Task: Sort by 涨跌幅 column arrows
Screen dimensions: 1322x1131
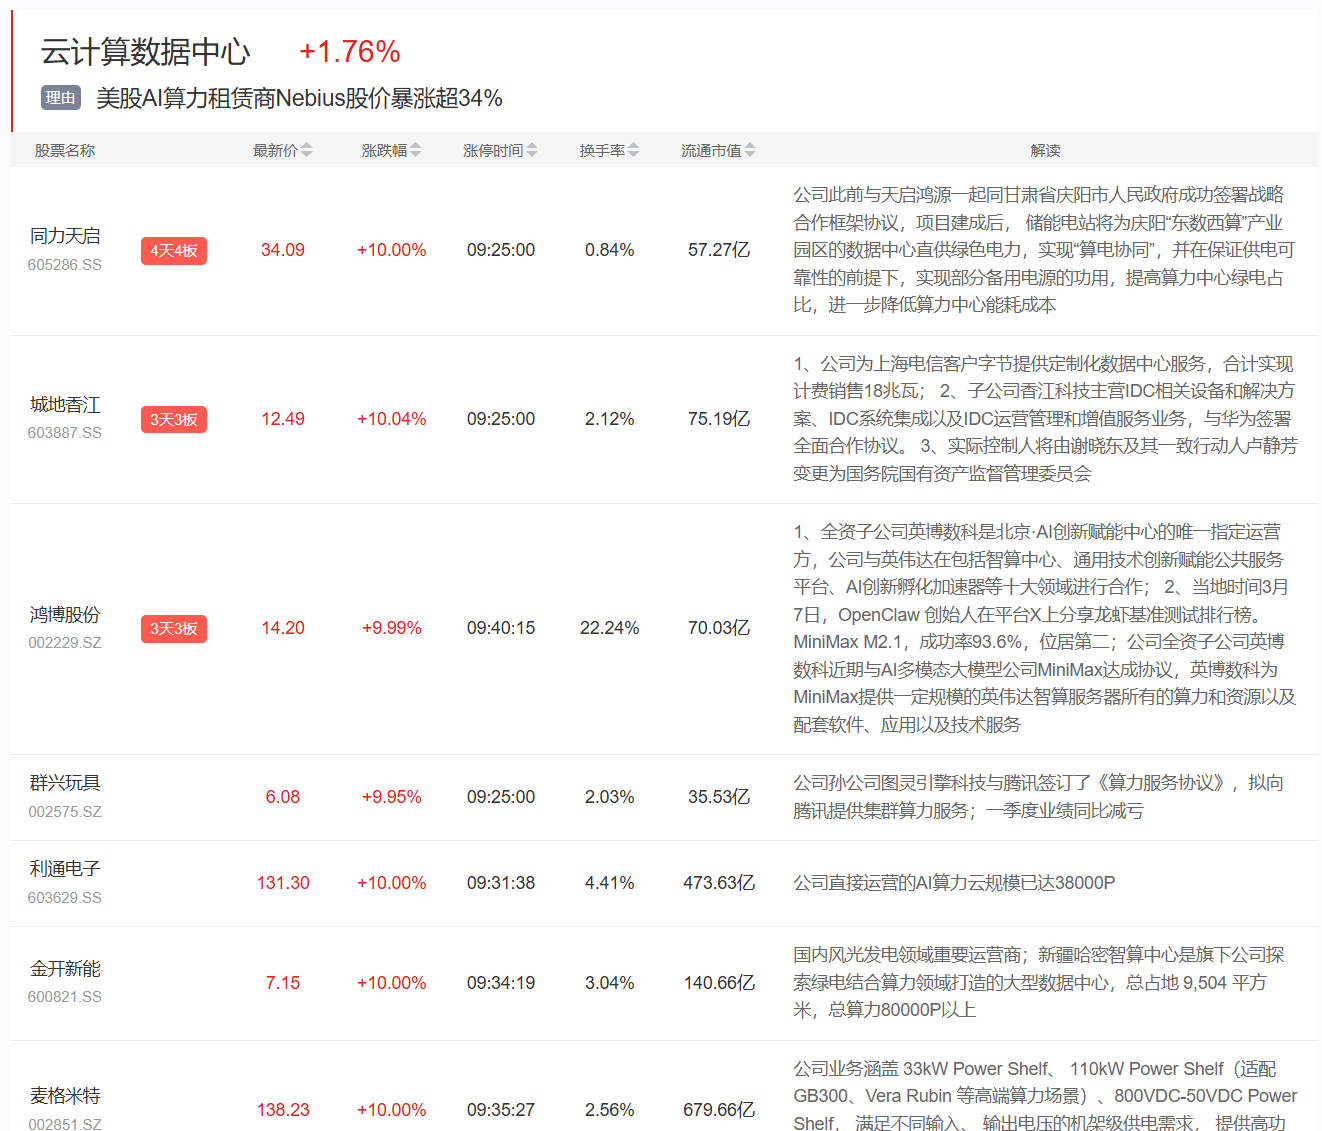Action: 415,150
